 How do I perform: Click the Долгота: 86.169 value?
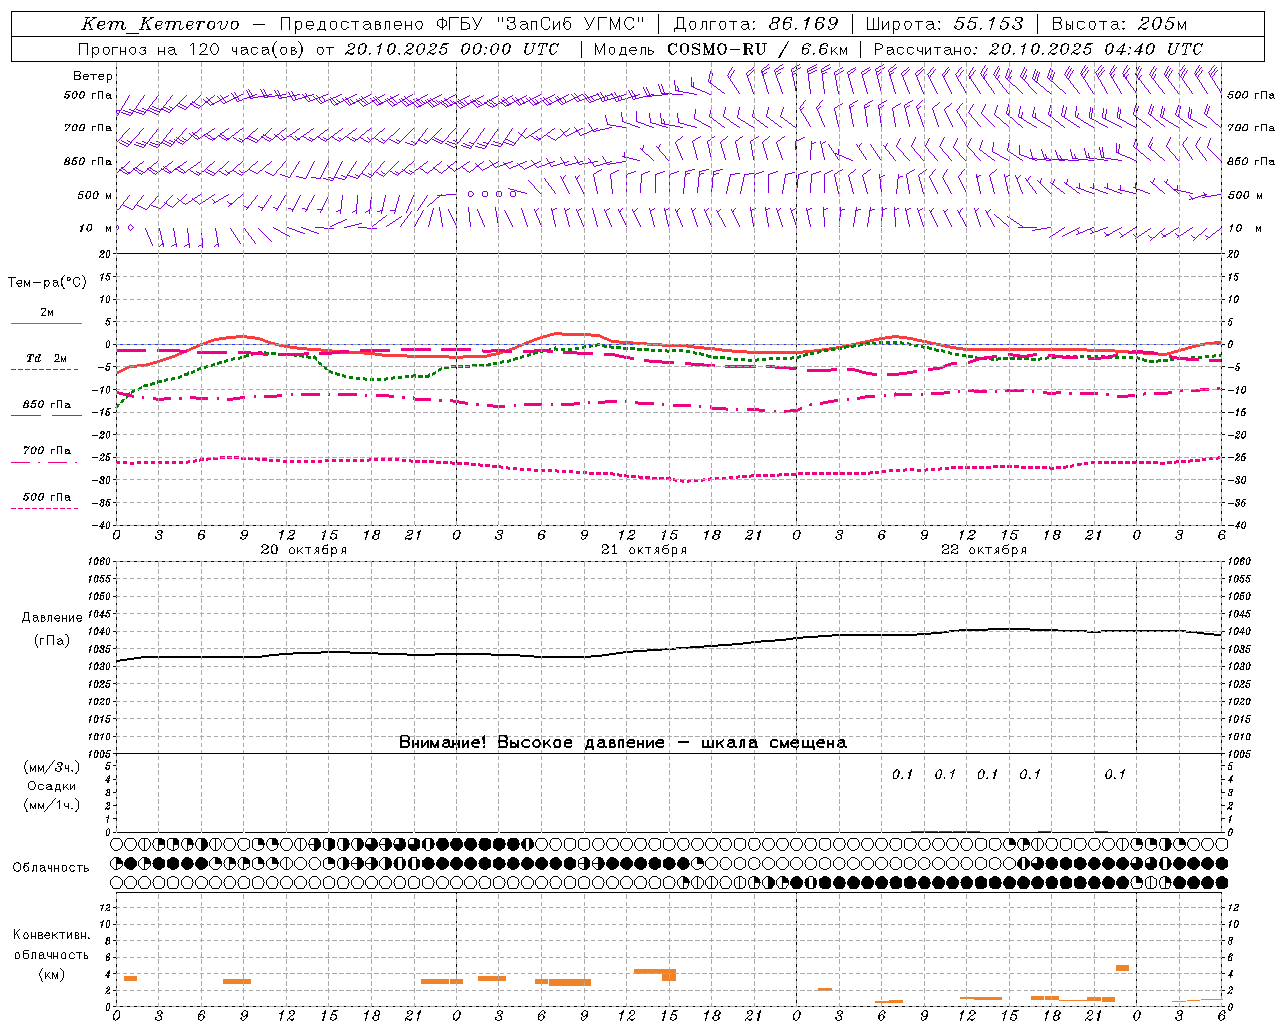coord(756,24)
